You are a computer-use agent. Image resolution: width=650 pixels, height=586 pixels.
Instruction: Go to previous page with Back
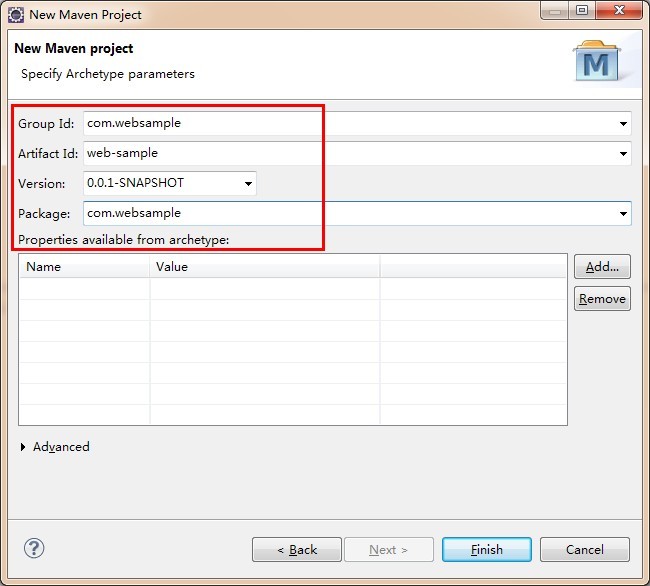(297, 550)
